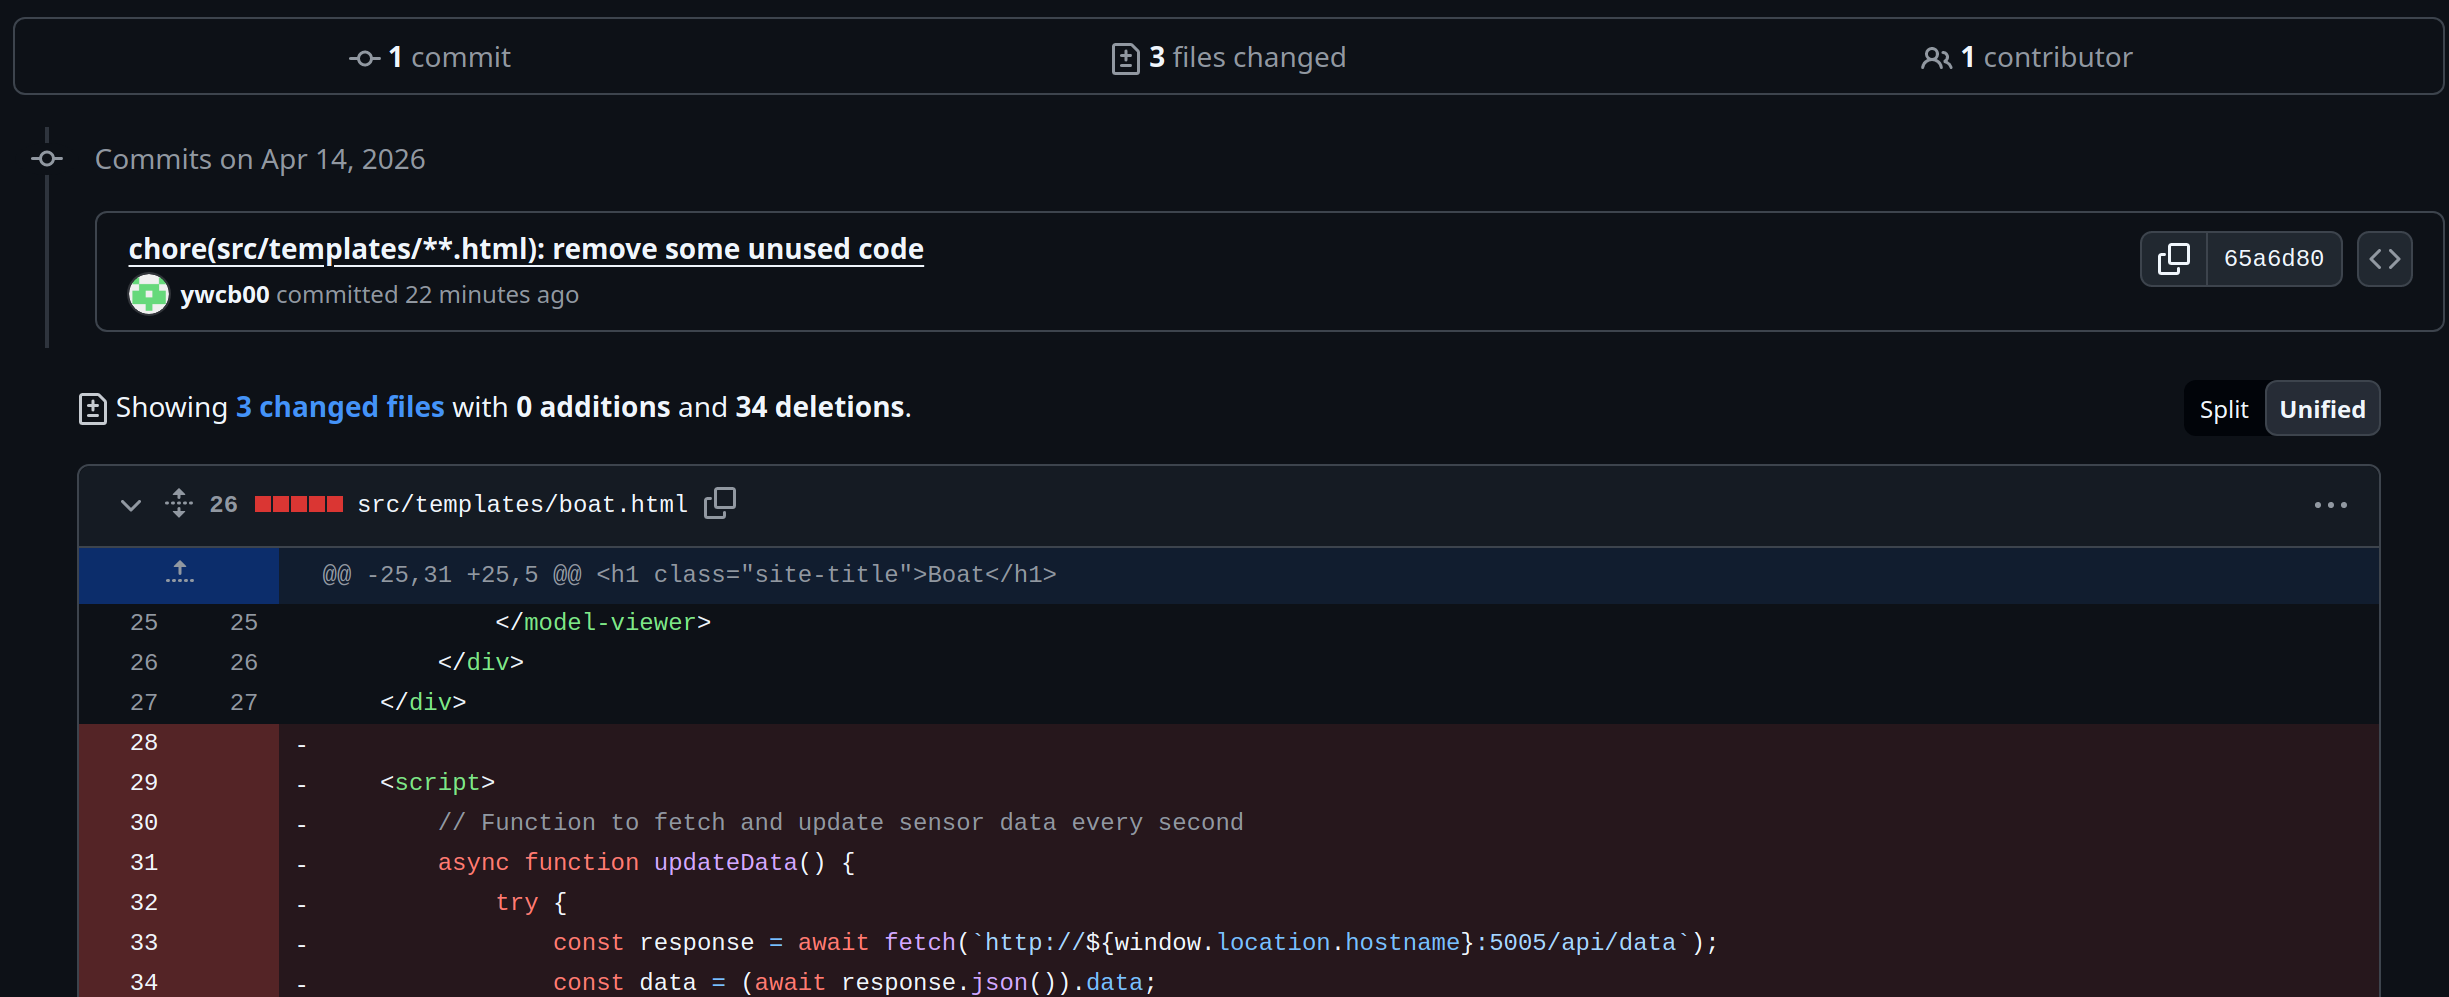This screenshot has width=2449, height=997.
Task: Open the 3 changed files link
Action: tap(340, 407)
